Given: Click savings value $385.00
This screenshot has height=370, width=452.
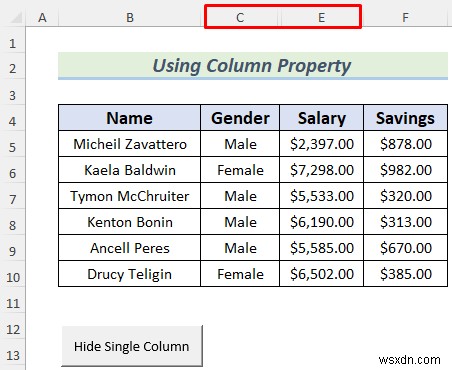Looking at the screenshot, I should tap(405, 274).
